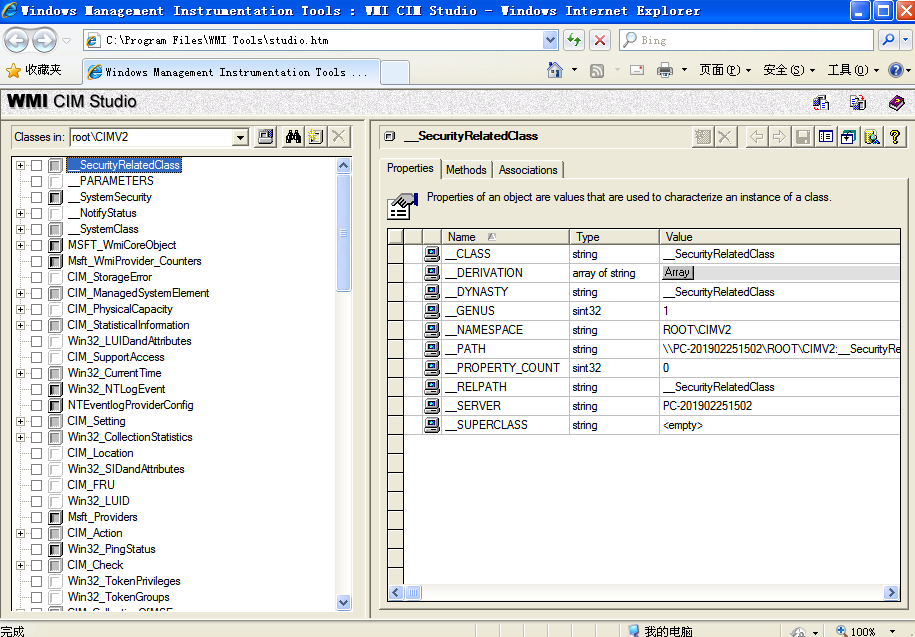
Task: Check the box for __PARAMETERS
Action: point(36,181)
